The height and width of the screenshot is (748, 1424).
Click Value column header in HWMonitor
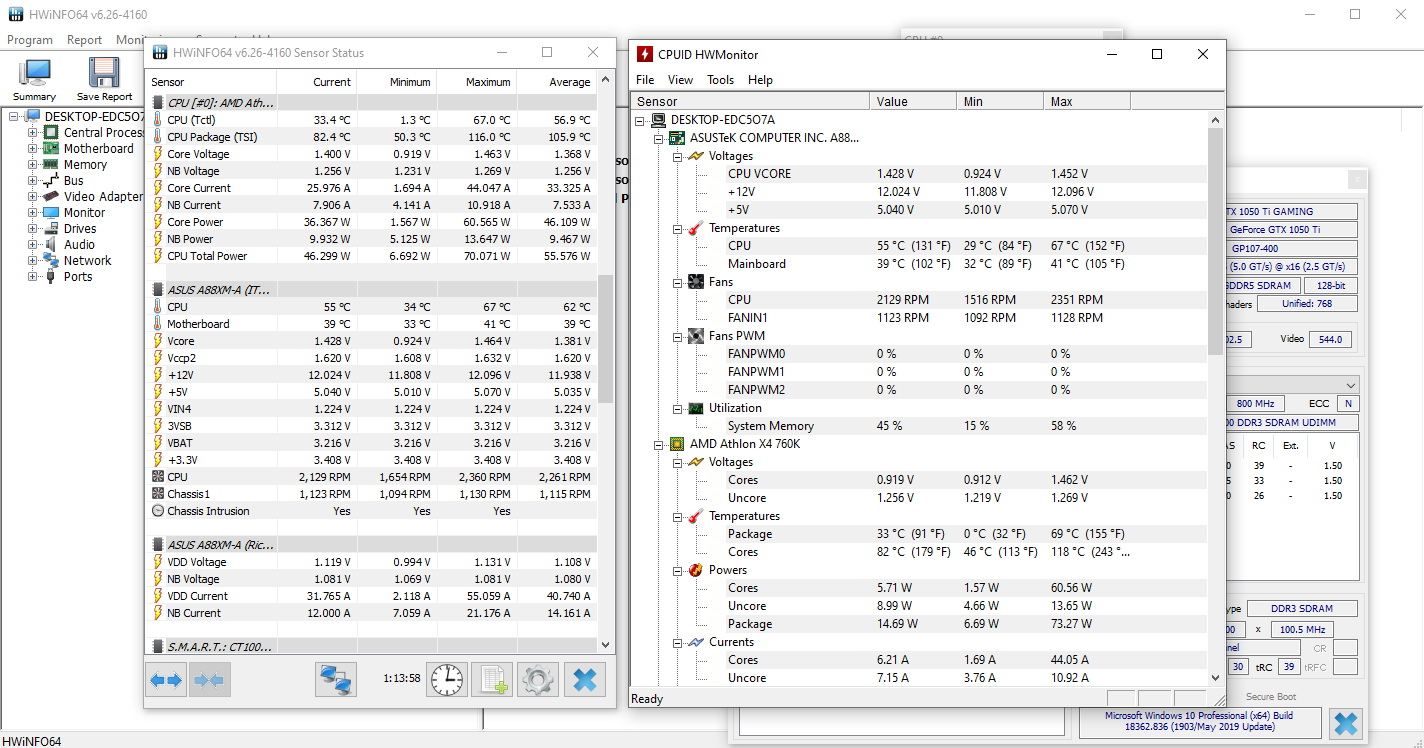[913, 101]
